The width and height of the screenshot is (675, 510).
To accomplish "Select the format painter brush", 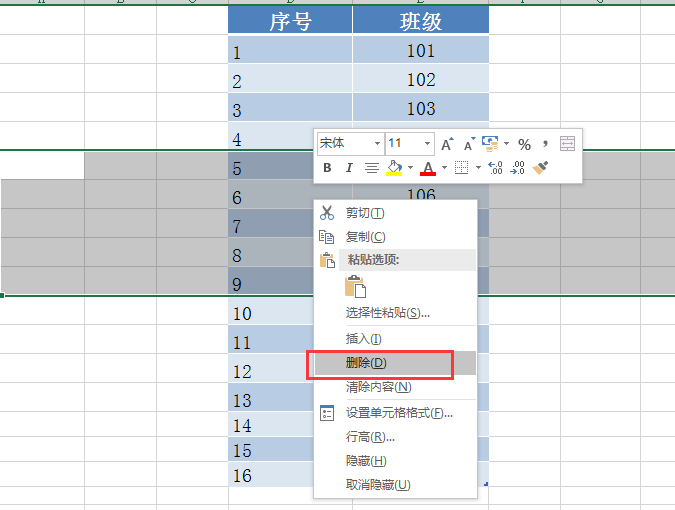I will (x=540, y=167).
